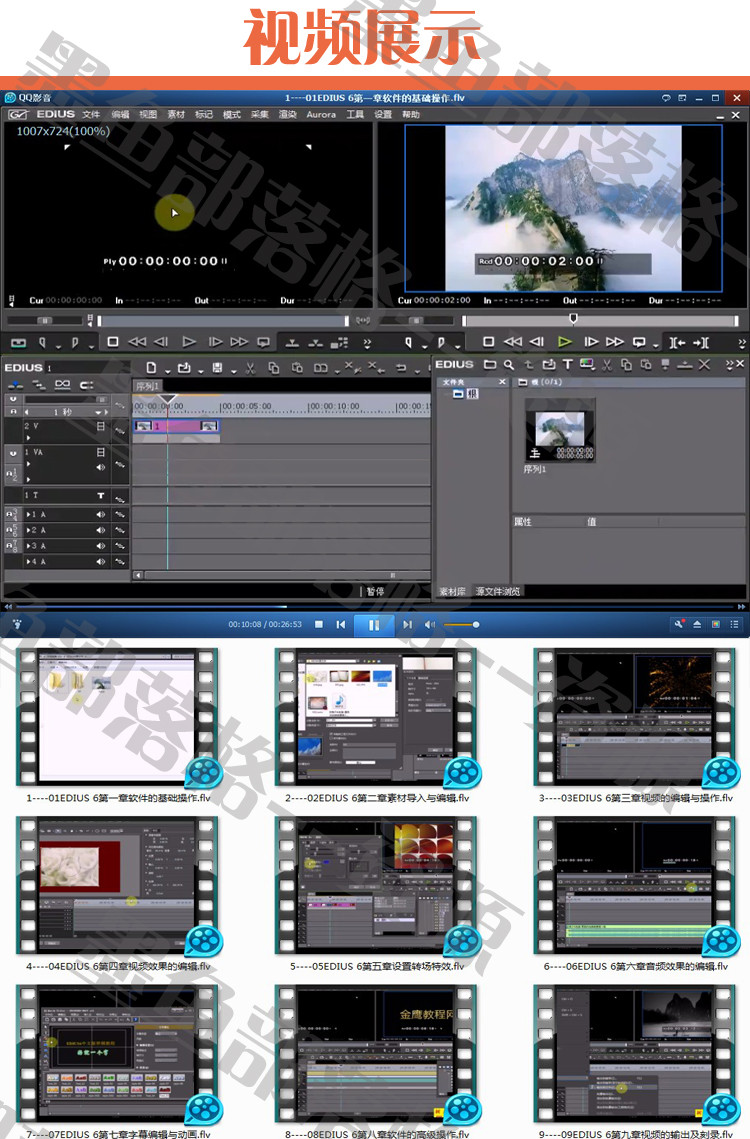Click the Add Clip icon in bin toolbar
The image size is (750, 1139).
point(549,365)
